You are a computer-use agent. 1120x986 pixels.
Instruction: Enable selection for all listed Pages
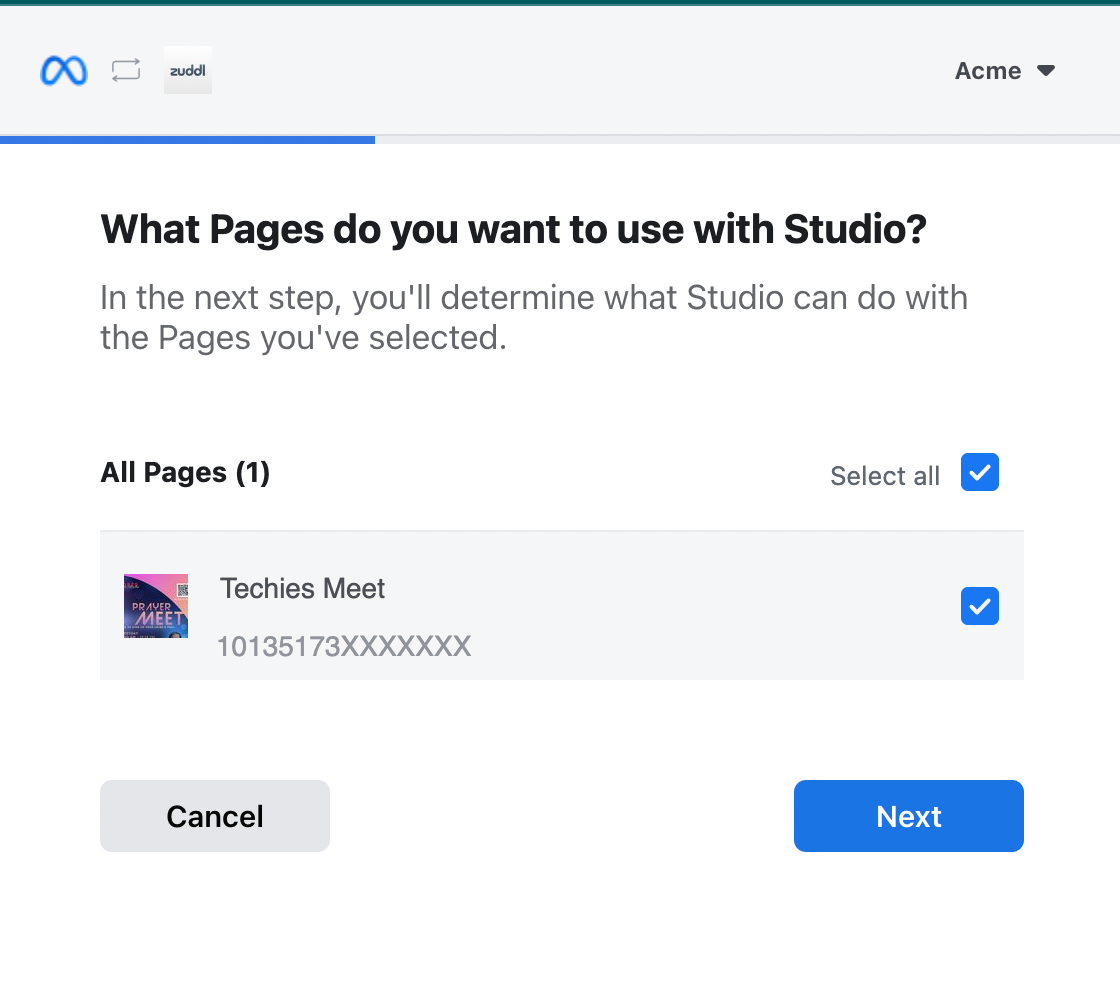(x=979, y=472)
